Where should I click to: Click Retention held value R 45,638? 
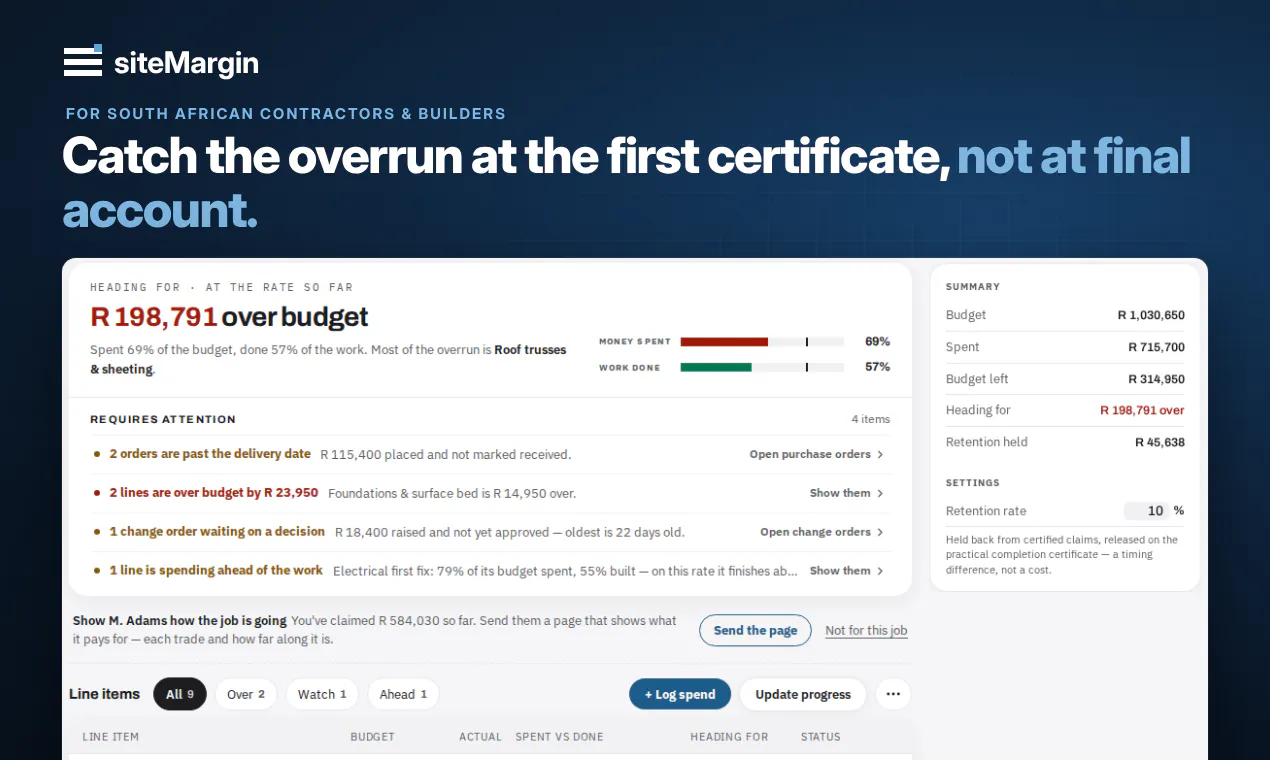[1160, 442]
